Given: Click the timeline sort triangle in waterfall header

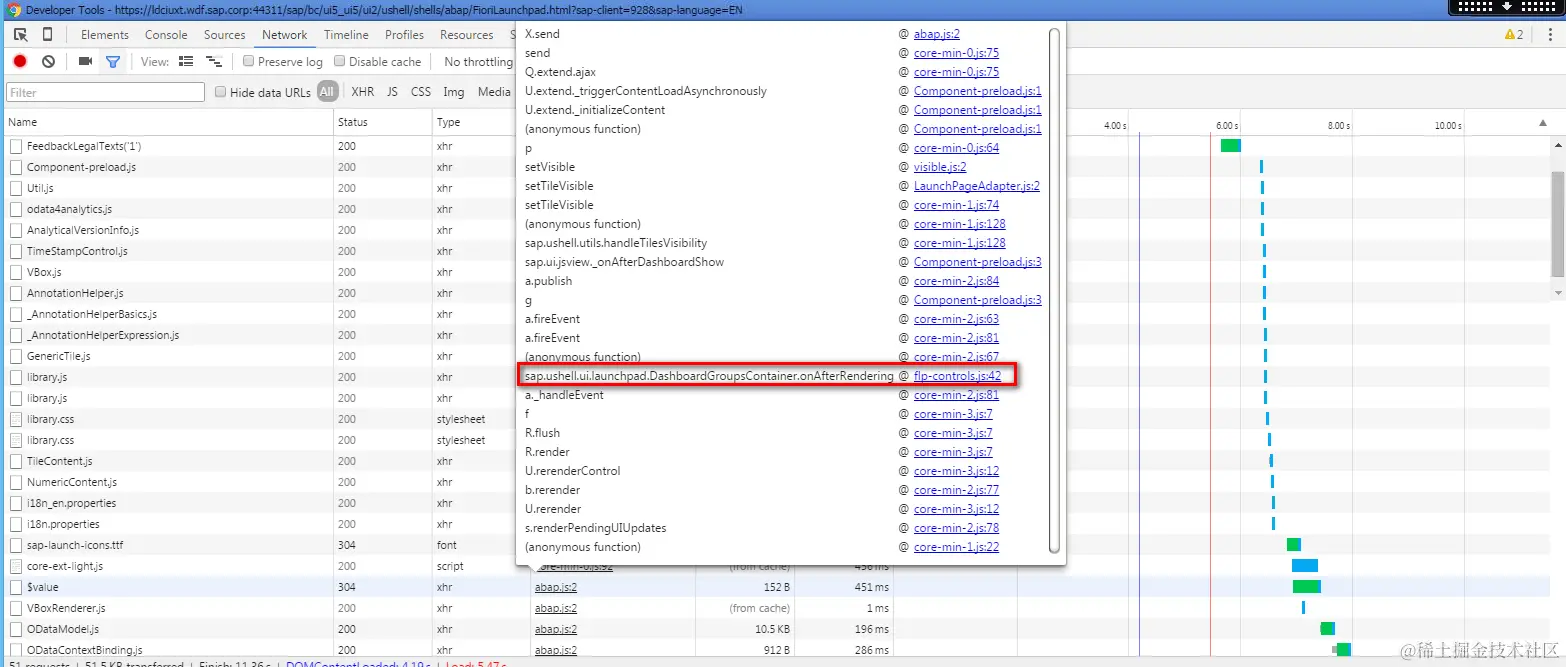Looking at the screenshot, I should coord(1541,122).
